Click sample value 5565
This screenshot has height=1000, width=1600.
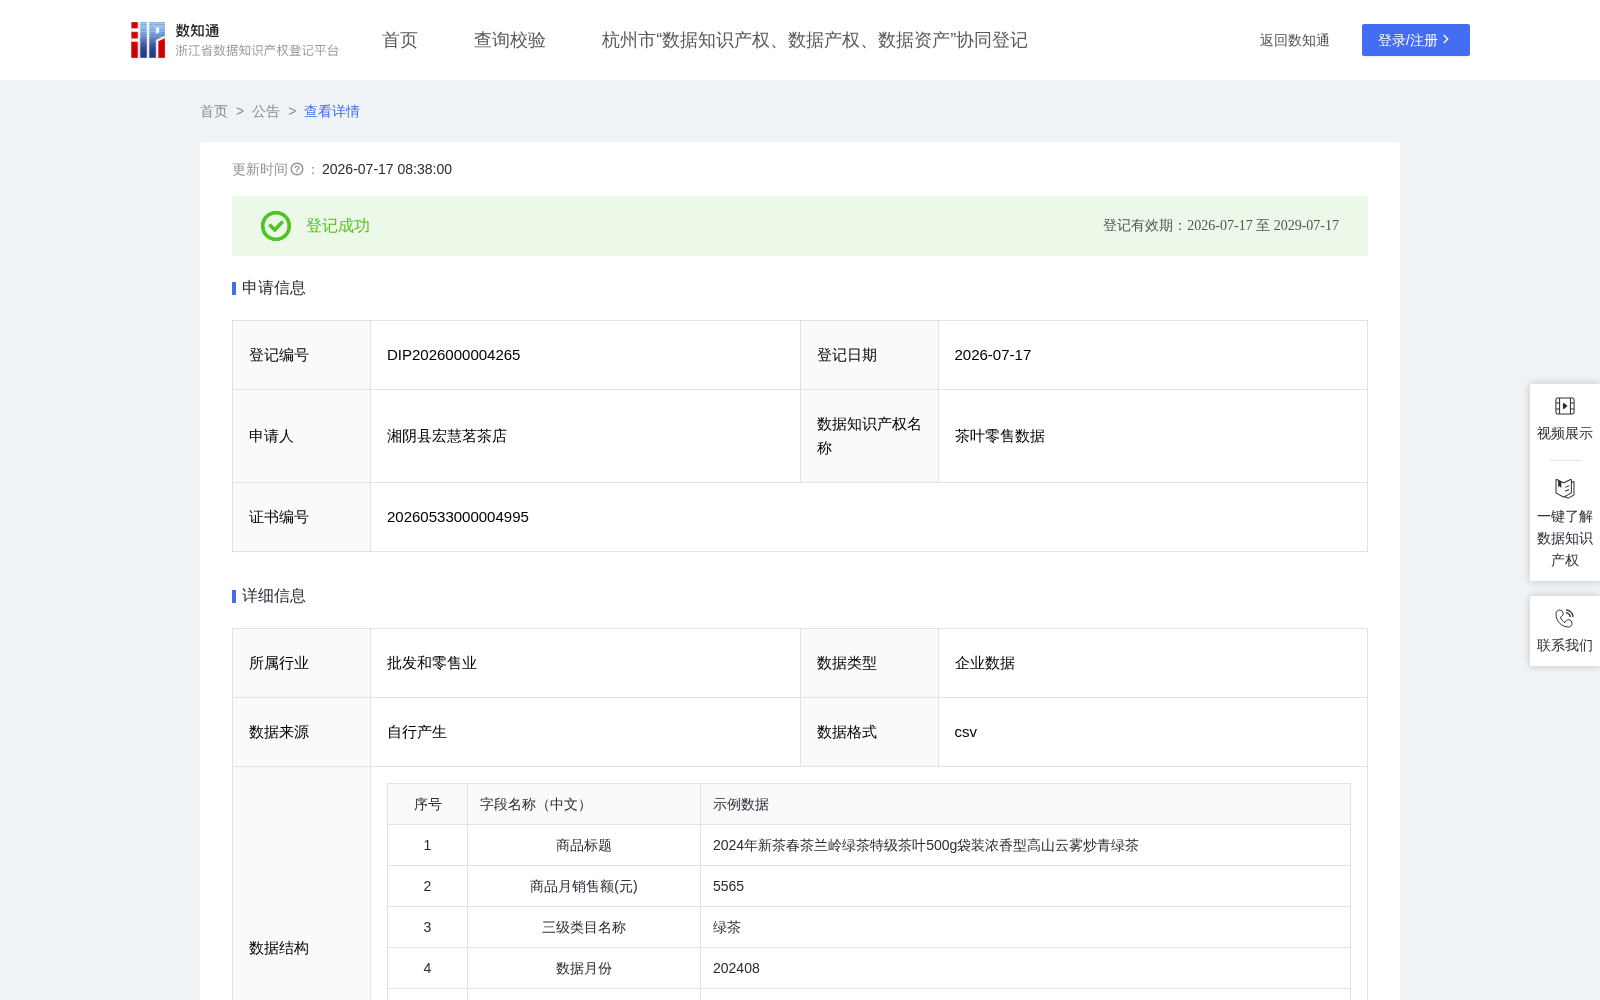tap(729, 886)
